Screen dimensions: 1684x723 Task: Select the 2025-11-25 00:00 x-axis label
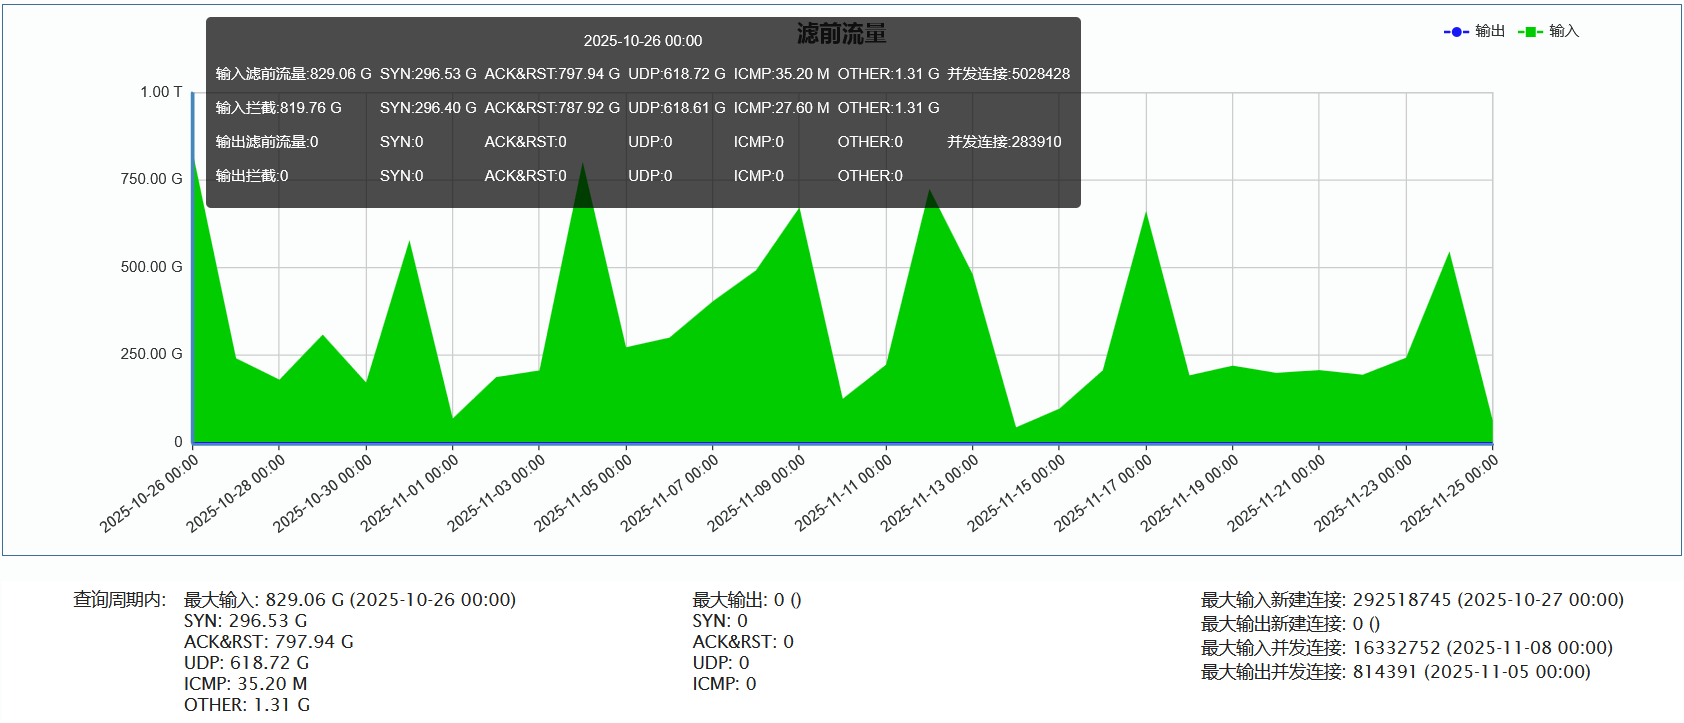[x=1450, y=493]
